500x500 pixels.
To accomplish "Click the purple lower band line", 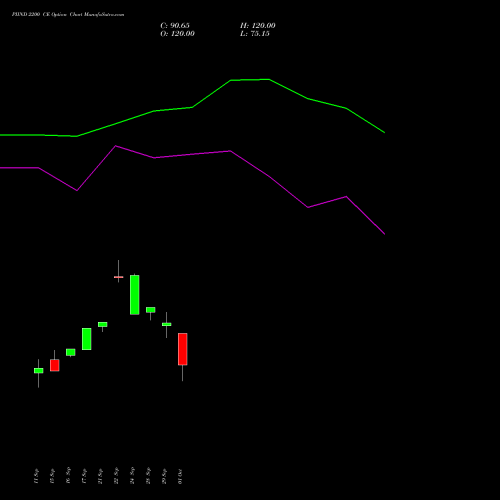I will [x=192, y=154].
